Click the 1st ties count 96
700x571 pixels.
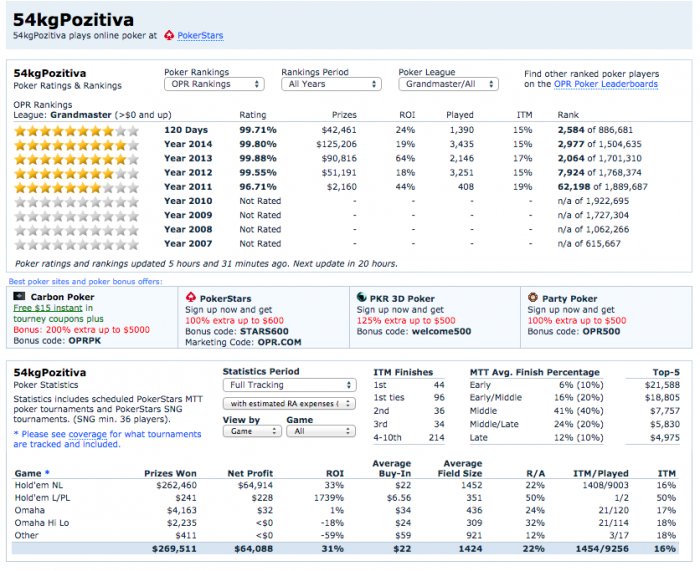pos(439,397)
